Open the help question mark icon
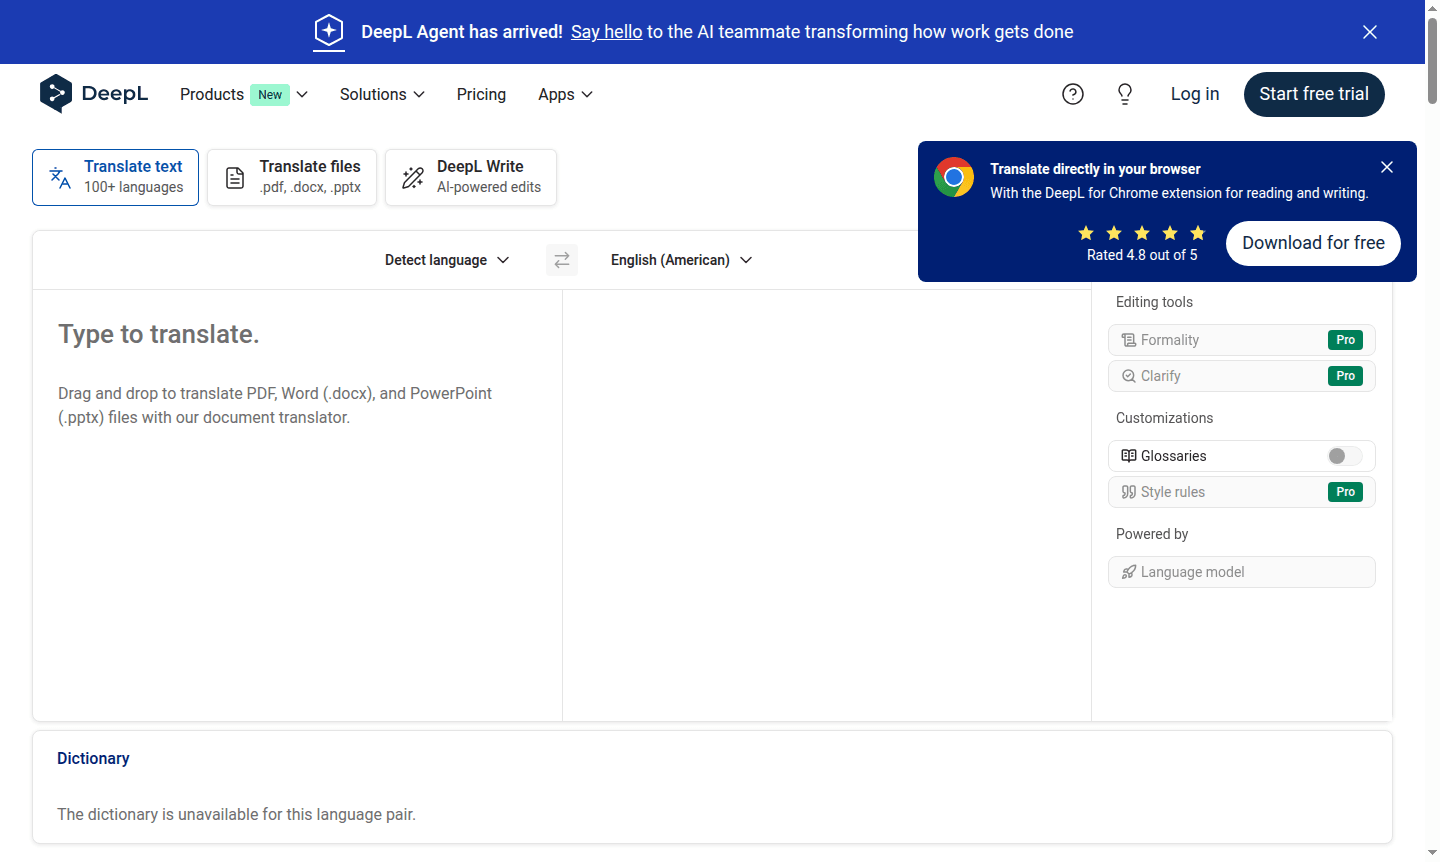The height and width of the screenshot is (862, 1440). click(1073, 94)
